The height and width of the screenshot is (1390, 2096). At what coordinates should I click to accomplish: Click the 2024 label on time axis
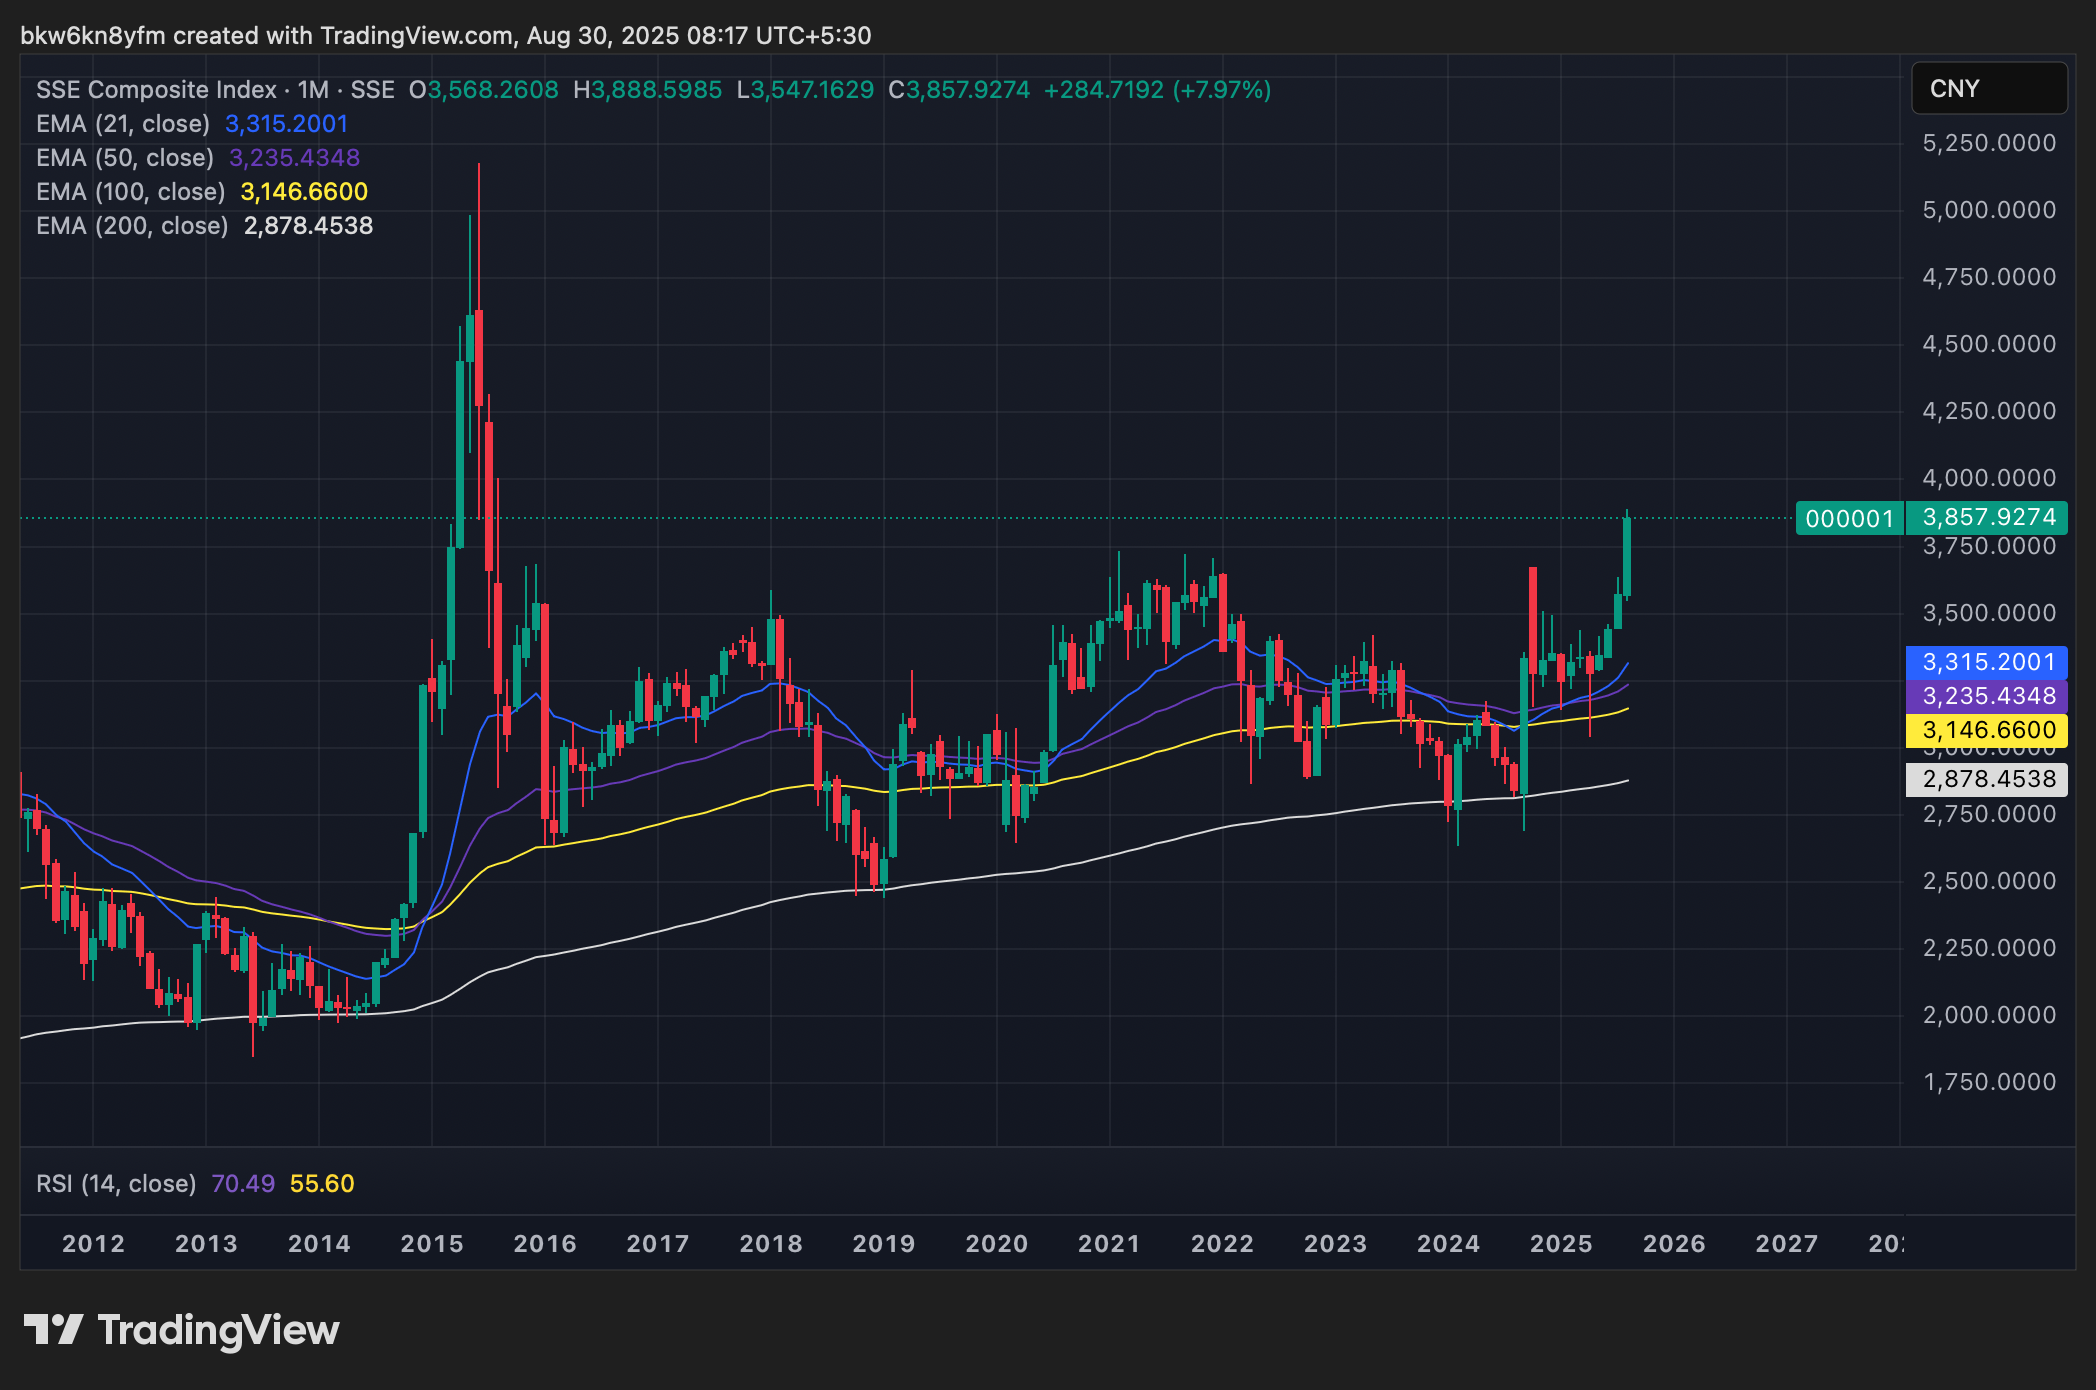pyautogui.click(x=1448, y=1244)
